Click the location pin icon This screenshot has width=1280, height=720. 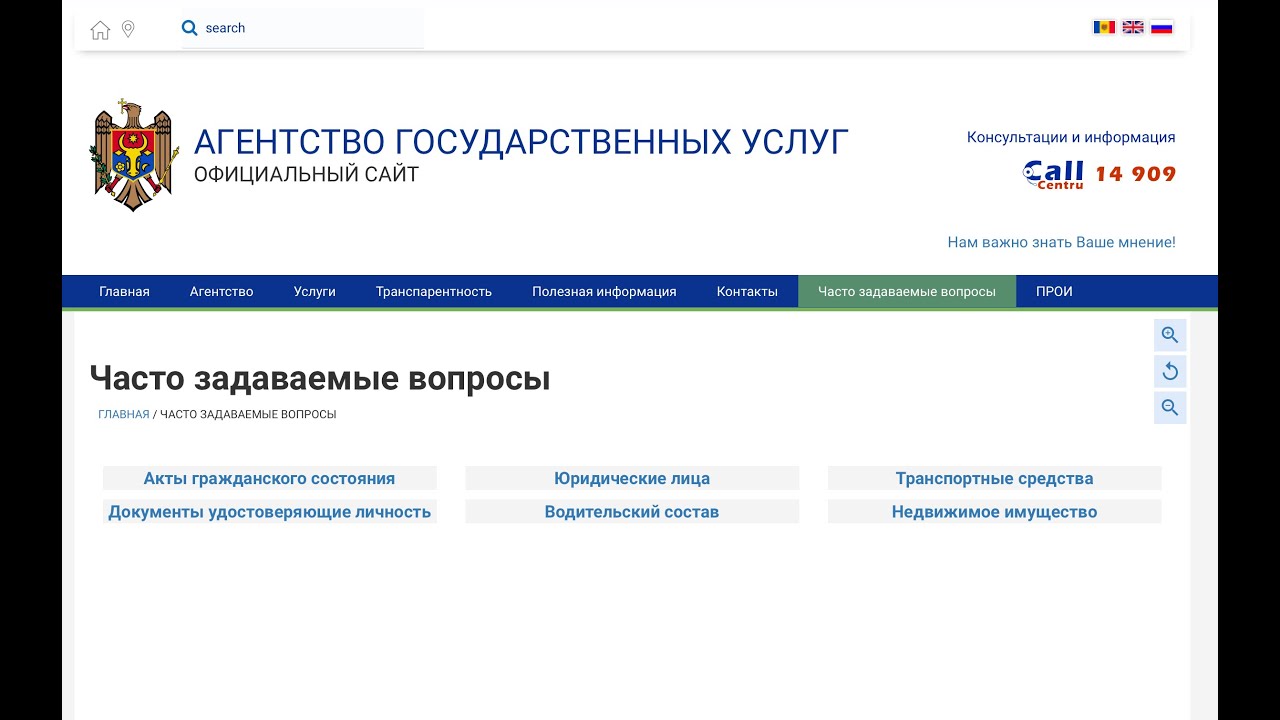coord(128,29)
